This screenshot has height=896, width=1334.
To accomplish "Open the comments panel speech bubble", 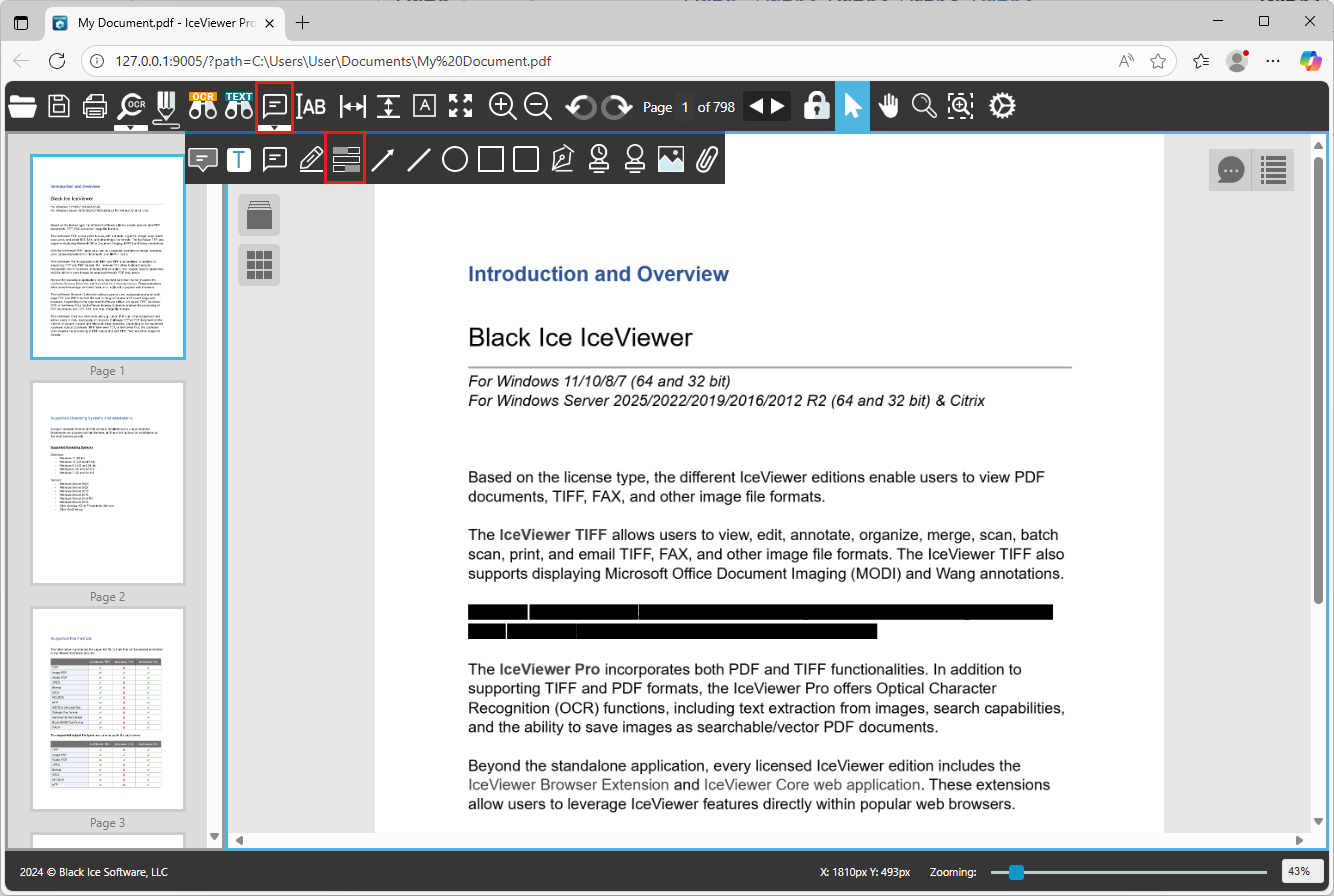I will click(x=1230, y=170).
